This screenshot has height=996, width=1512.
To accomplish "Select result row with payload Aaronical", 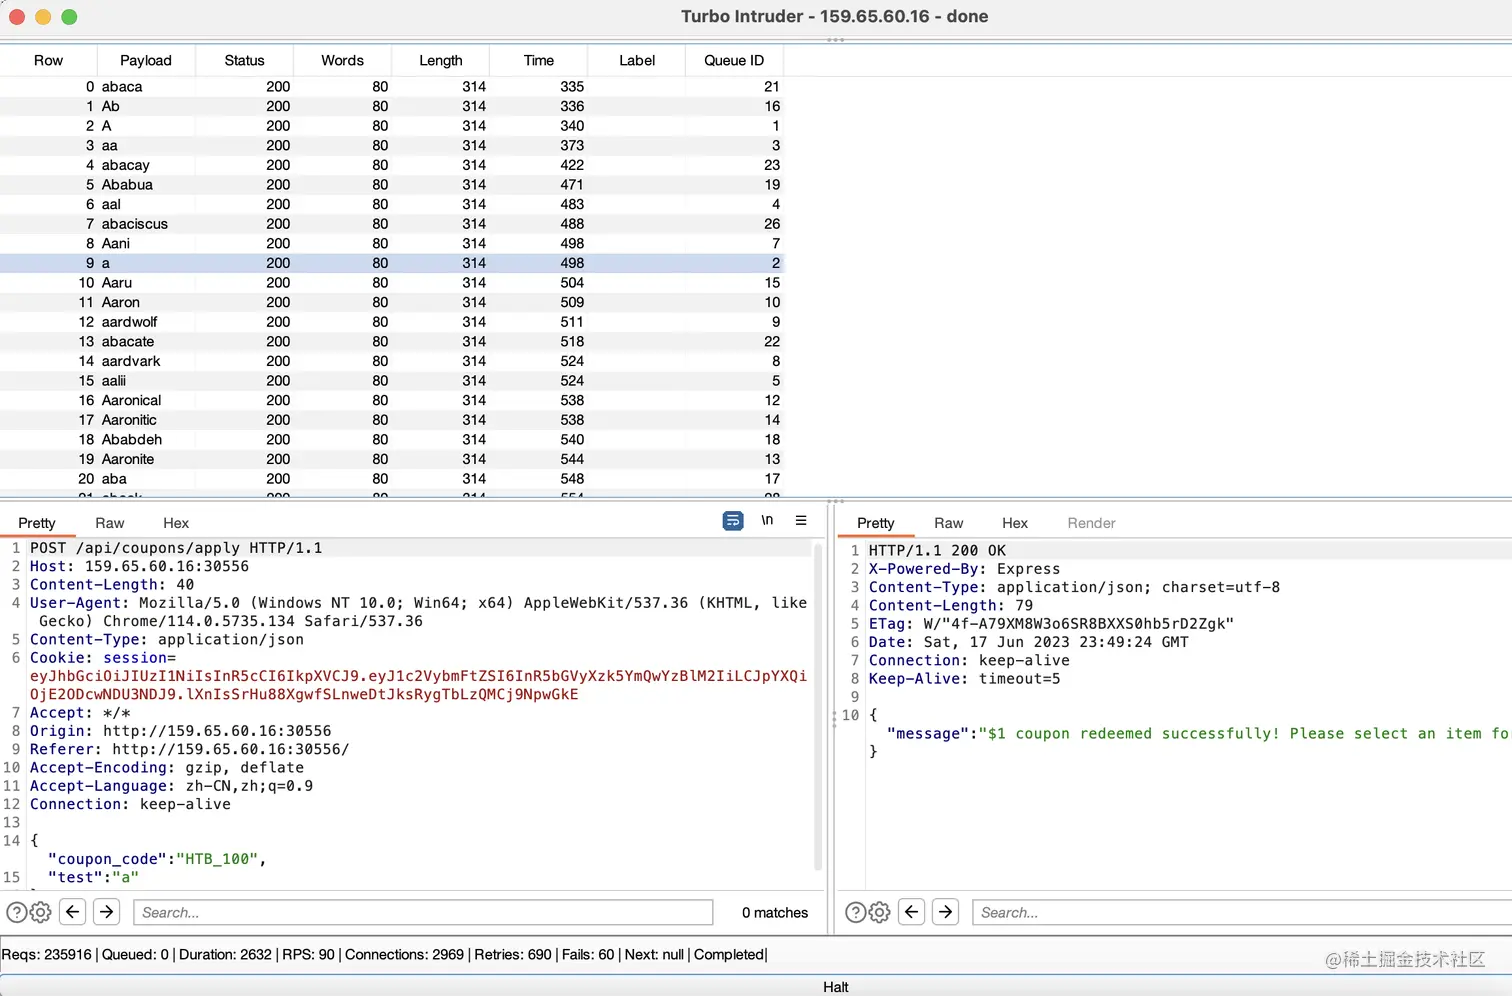I will tap(392, 400).
